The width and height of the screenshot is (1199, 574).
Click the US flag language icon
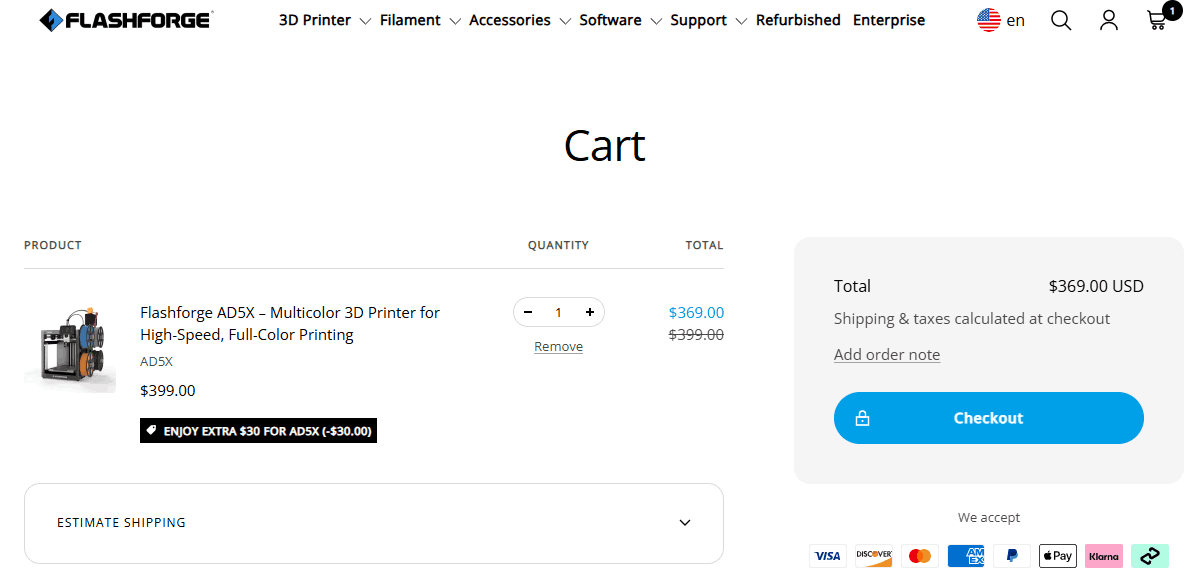989,20
